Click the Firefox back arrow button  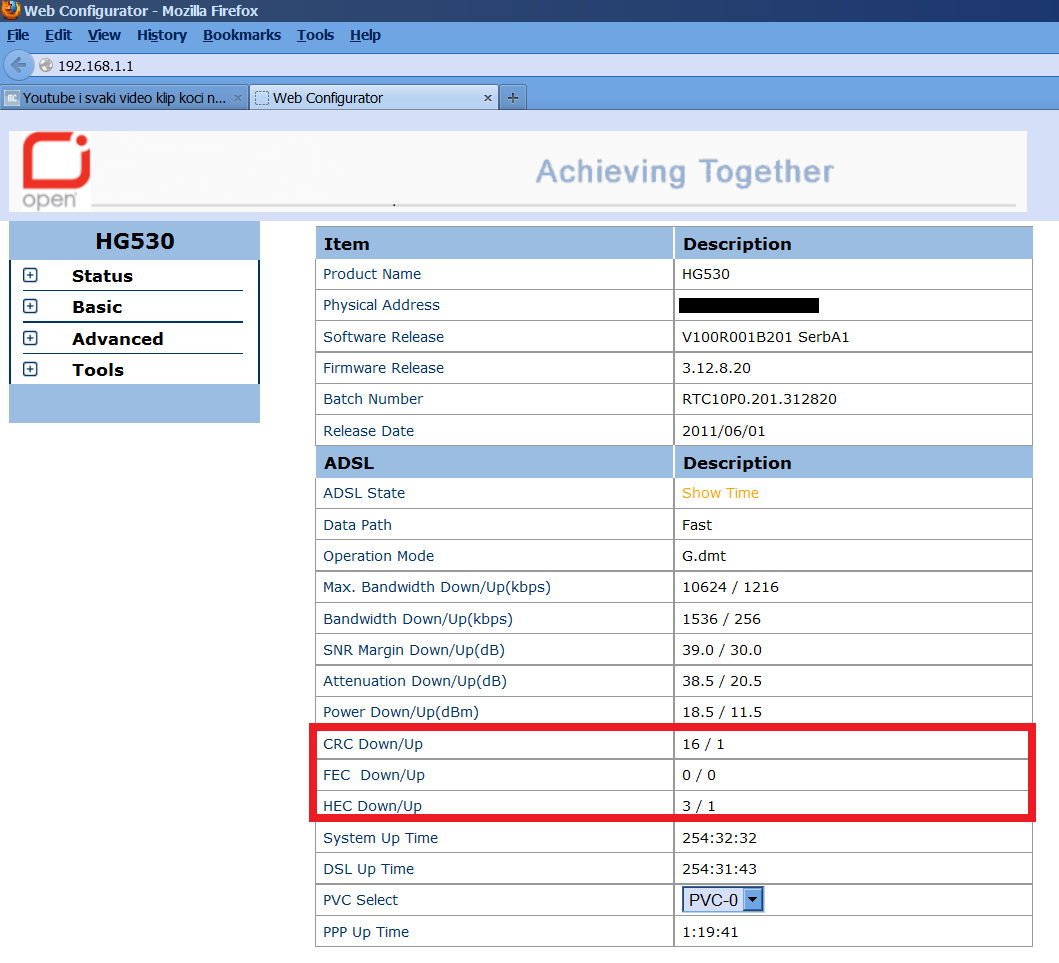18,65
